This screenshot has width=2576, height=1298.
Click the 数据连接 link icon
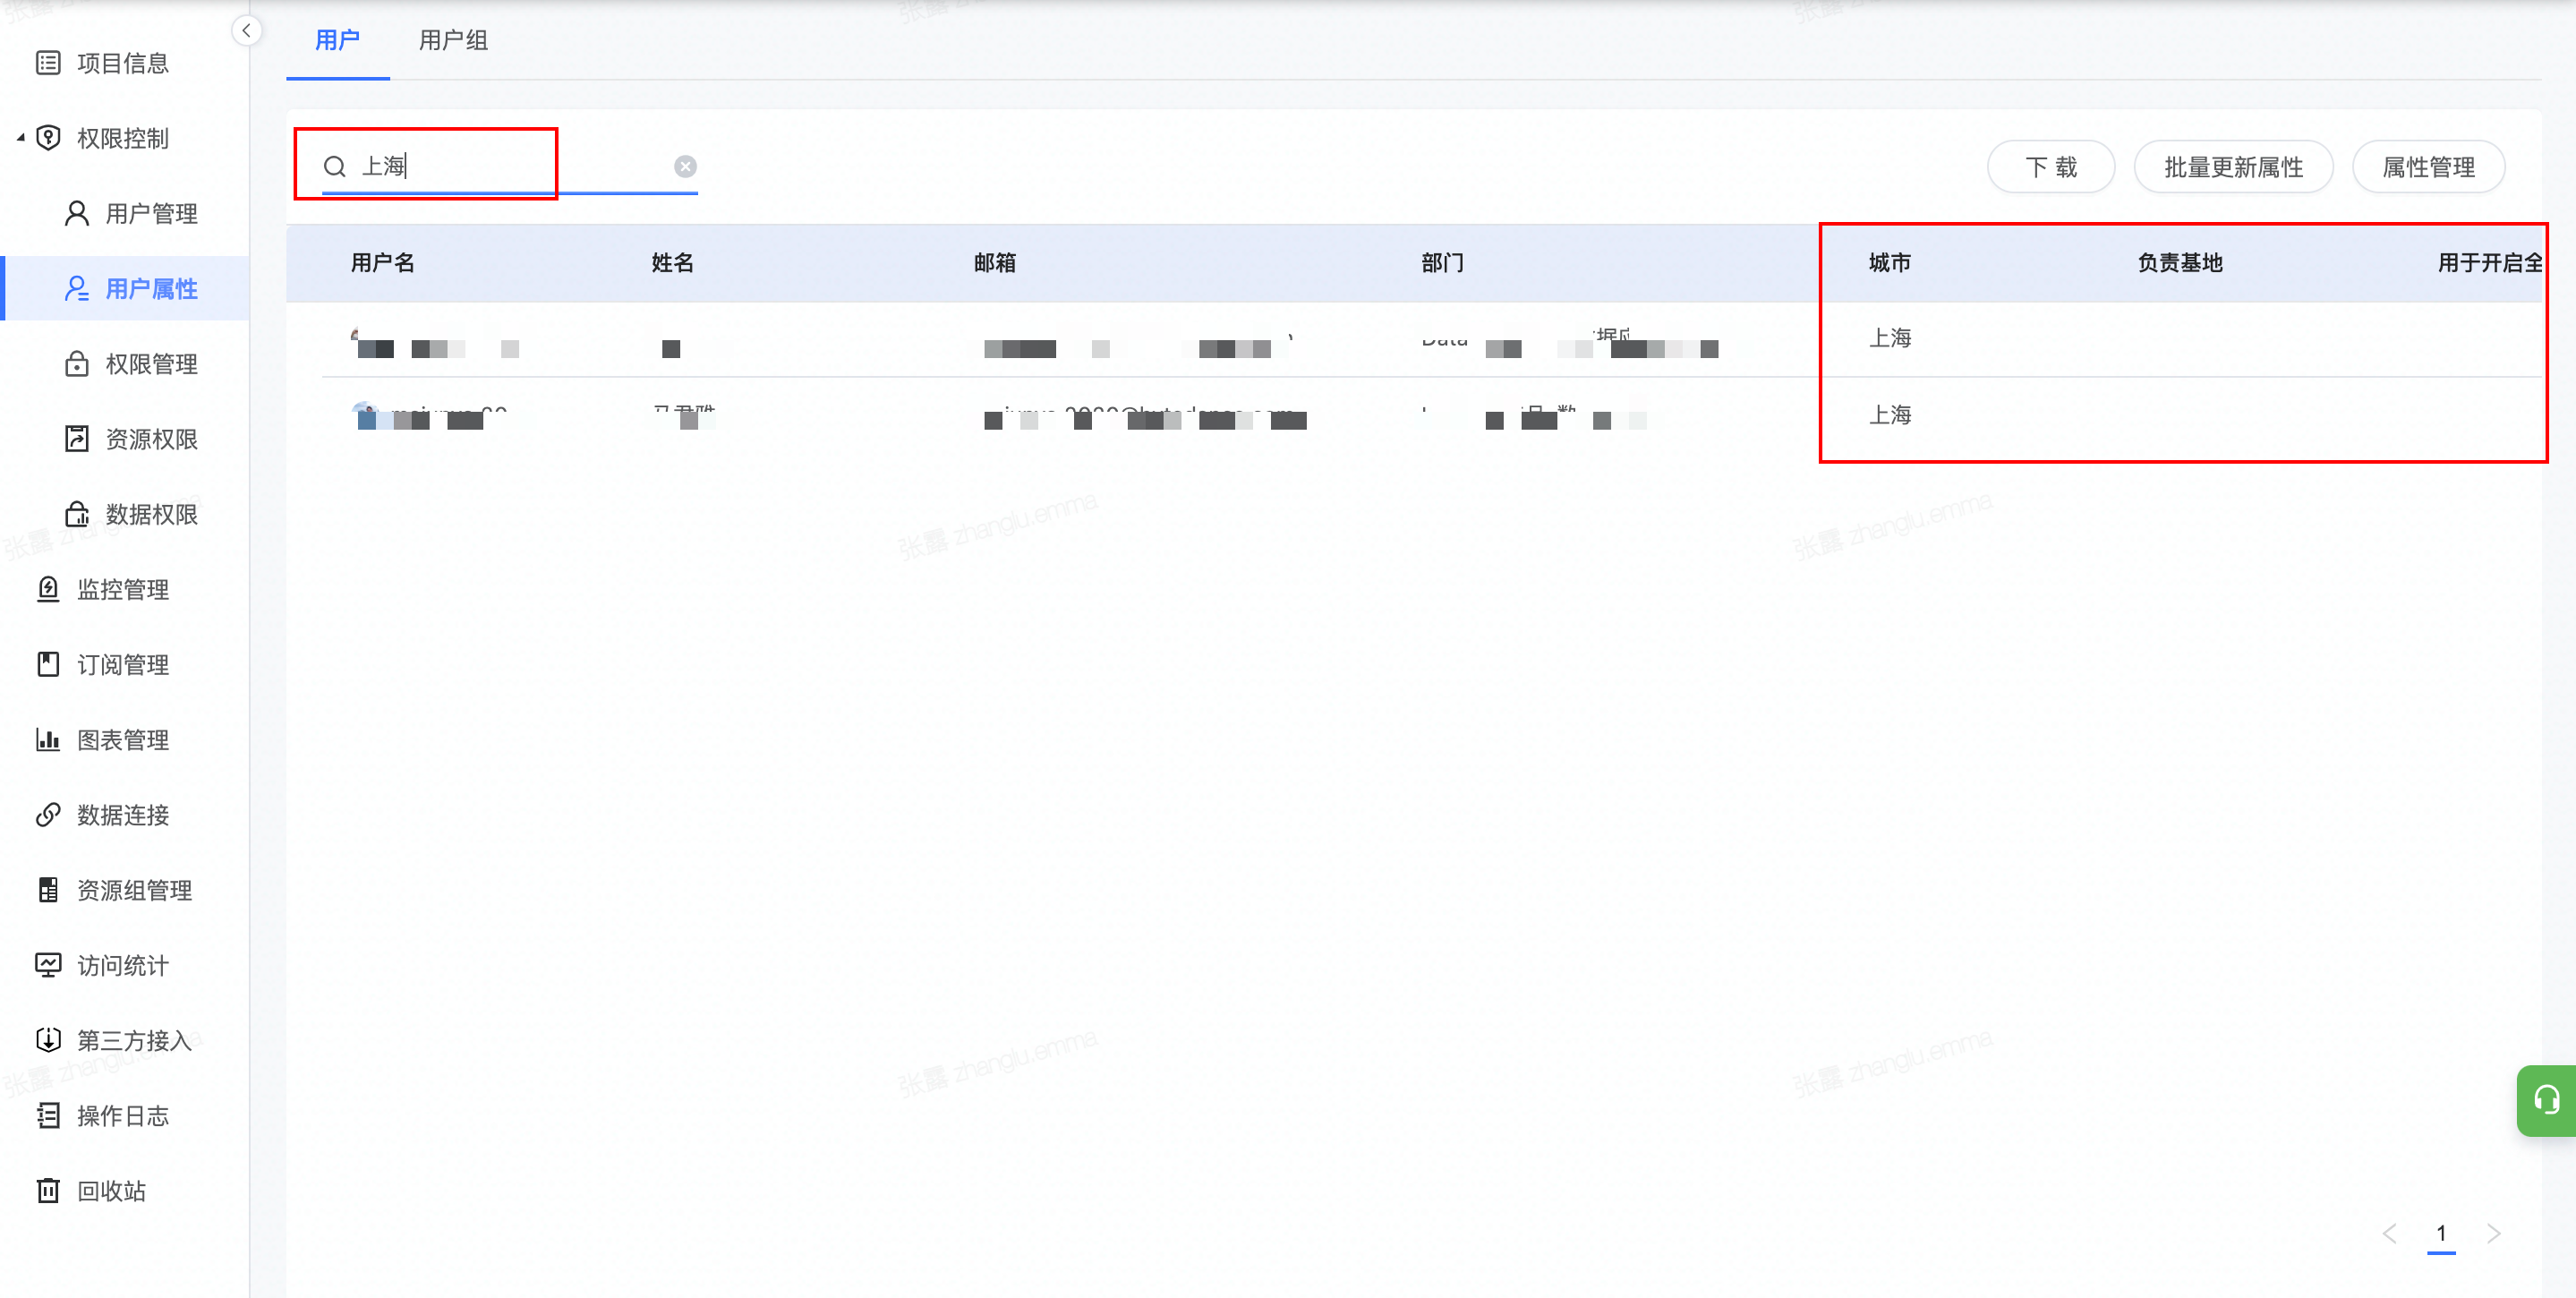click(x=48, y=815)
